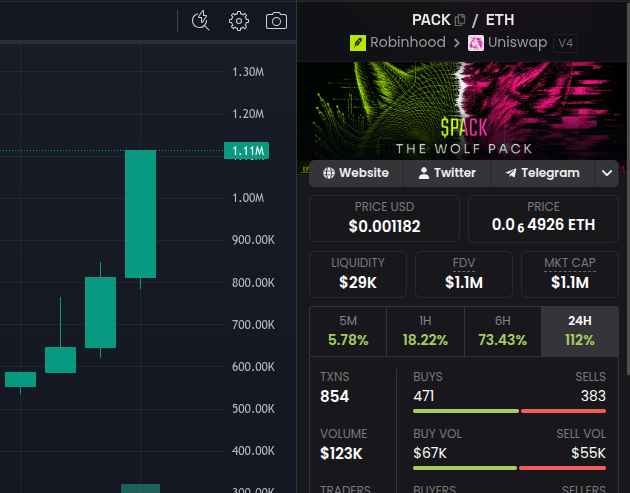
Task: Expand more links chevron beside Telegram
Action: pos(607,173)
